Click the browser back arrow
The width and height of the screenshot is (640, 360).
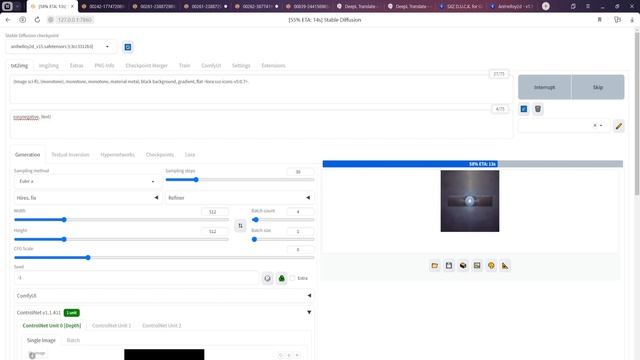[x=8, y=20]
